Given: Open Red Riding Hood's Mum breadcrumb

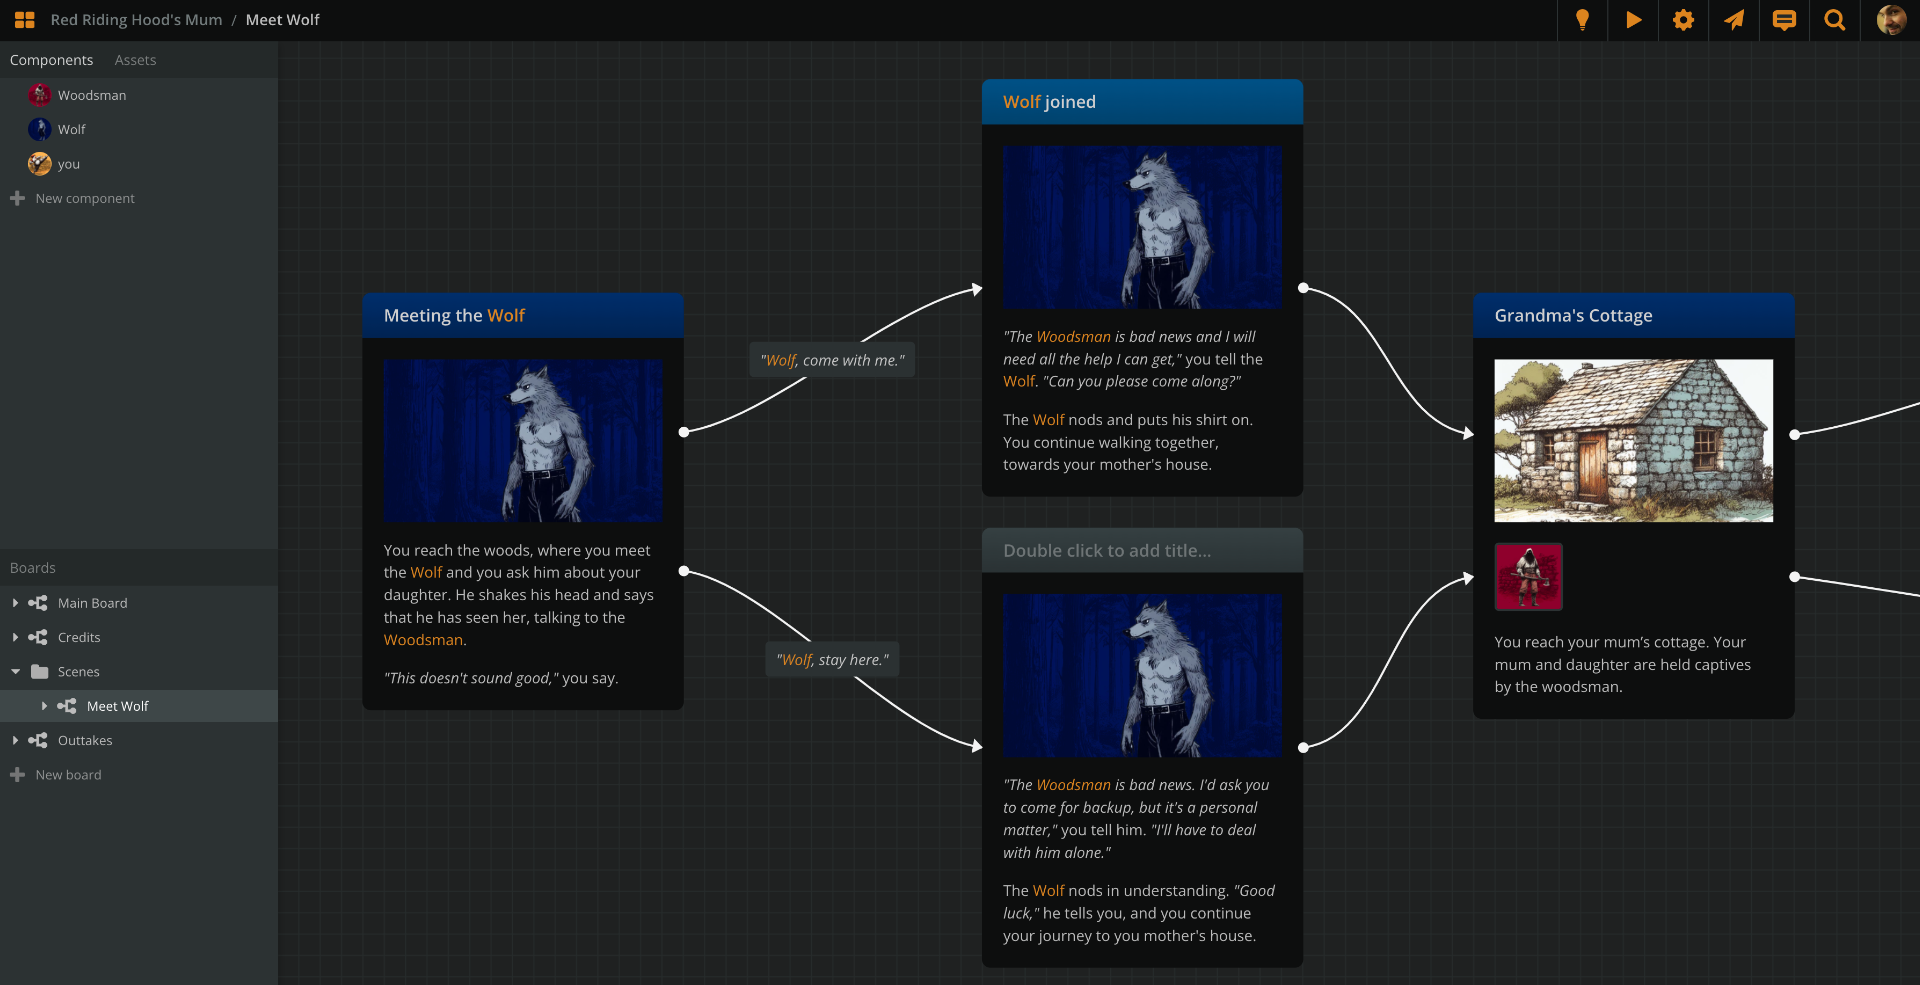Looking at the screenshot, I should pyautogui.click(x=136, y=20).
